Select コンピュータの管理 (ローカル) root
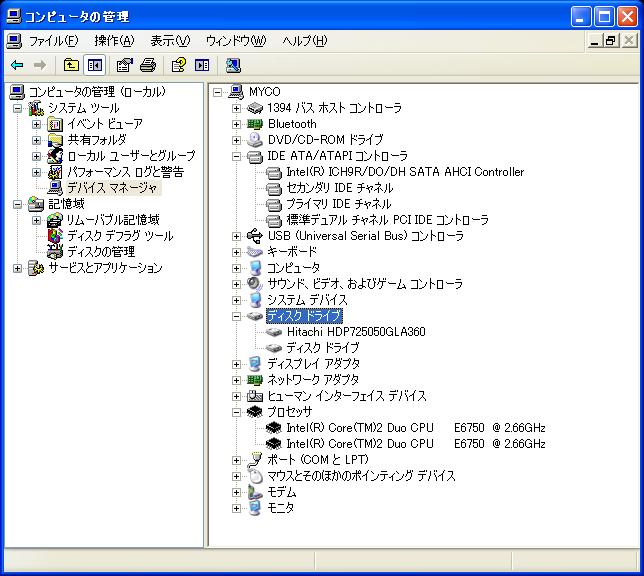This screenshot has width=644, height=576. coord(97,92)
